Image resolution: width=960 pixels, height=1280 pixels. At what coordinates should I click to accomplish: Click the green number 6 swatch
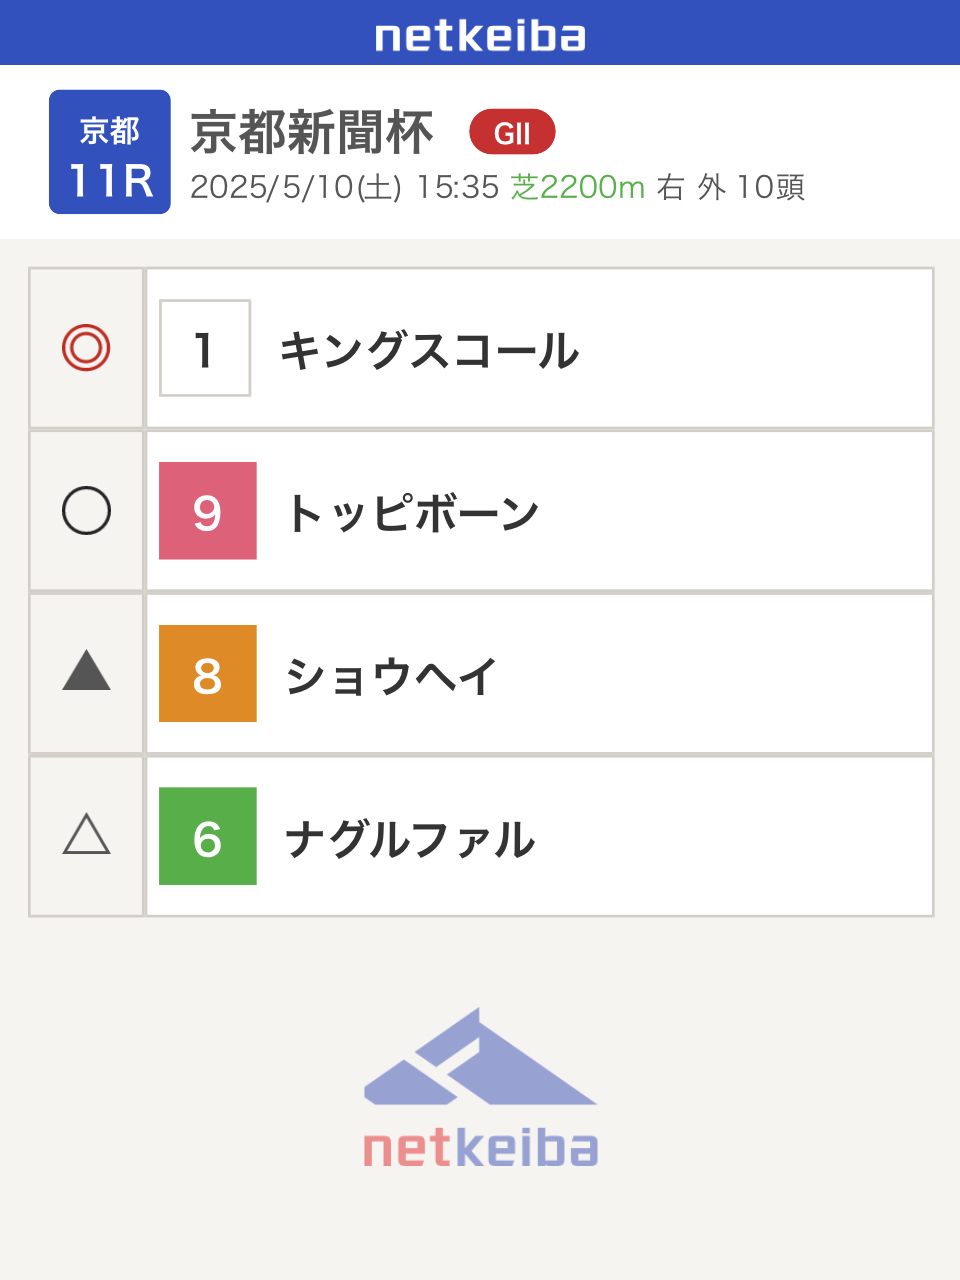[208, 836]
